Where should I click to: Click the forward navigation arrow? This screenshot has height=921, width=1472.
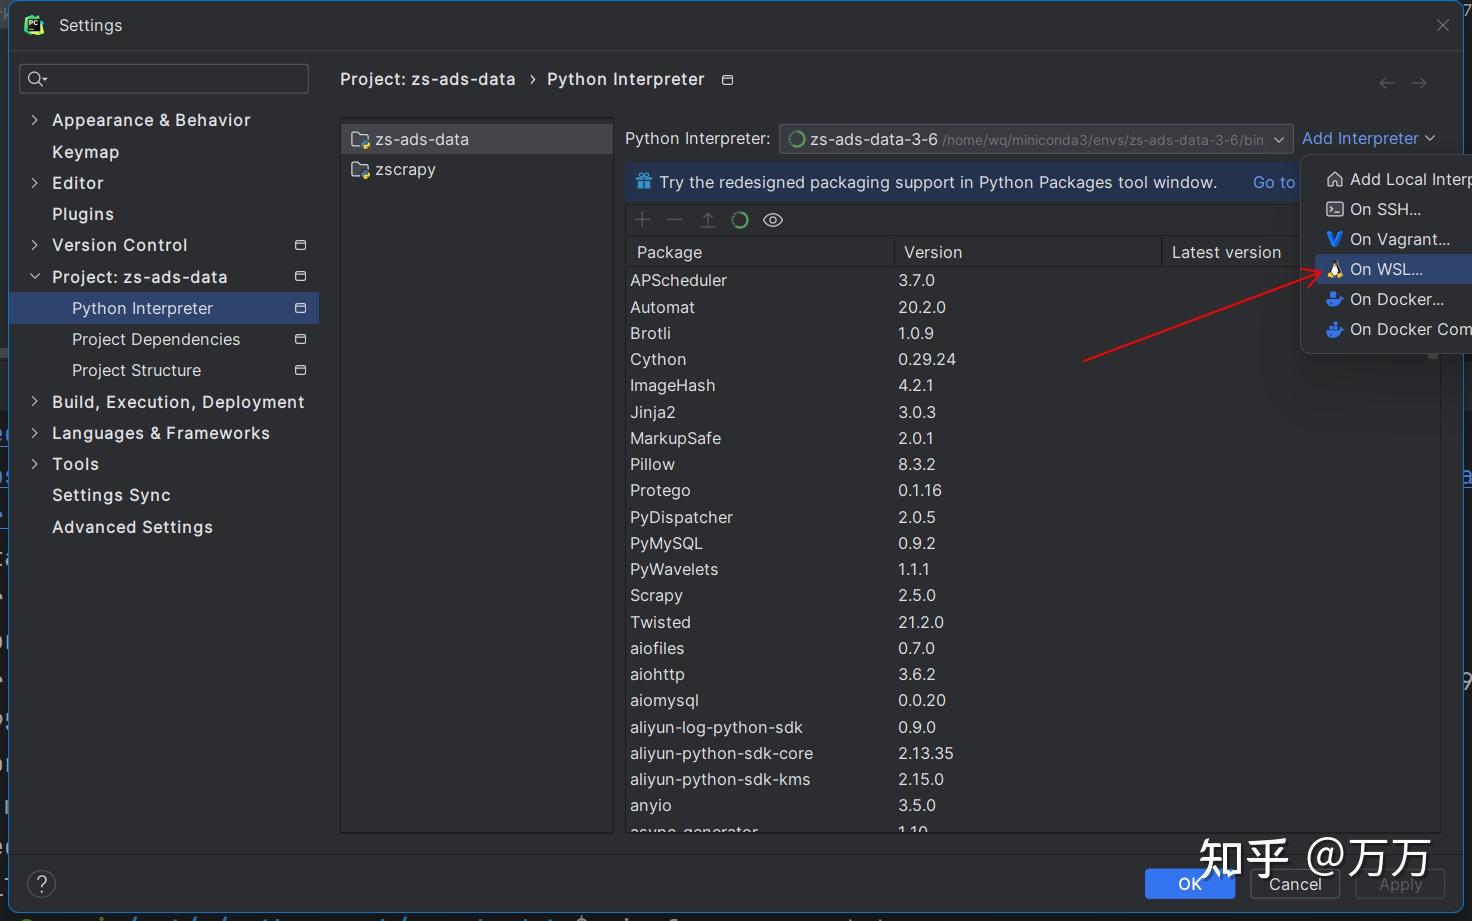1419,83
